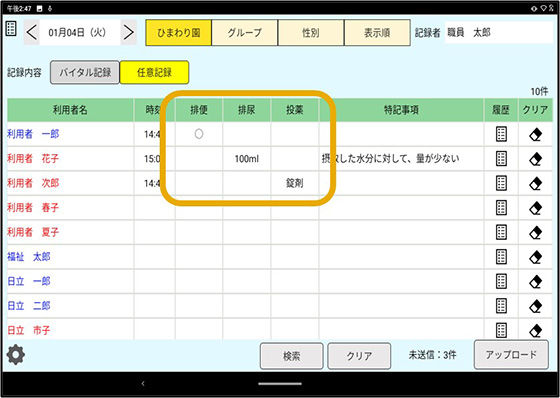
Task: Open history for 利用者 次郎
Action: tap(501, 183)
